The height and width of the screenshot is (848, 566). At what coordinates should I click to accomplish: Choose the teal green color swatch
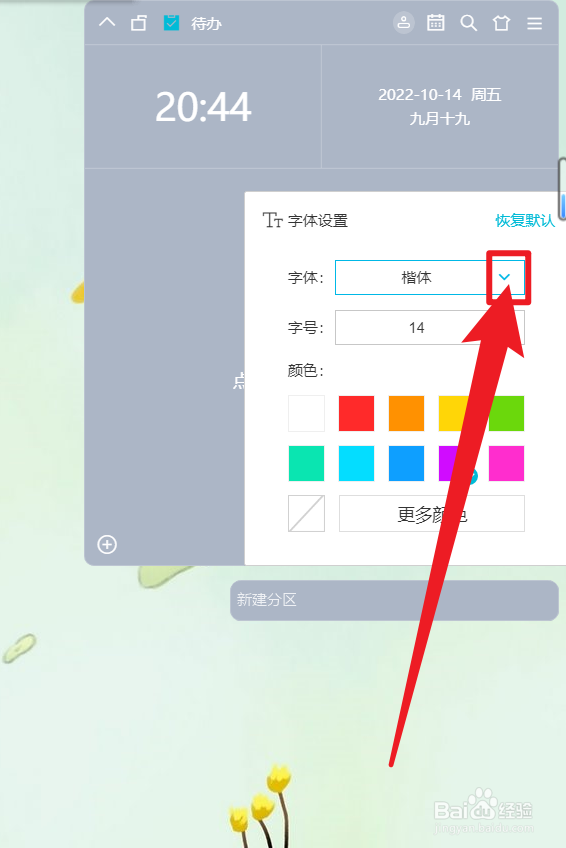(307, 463)
